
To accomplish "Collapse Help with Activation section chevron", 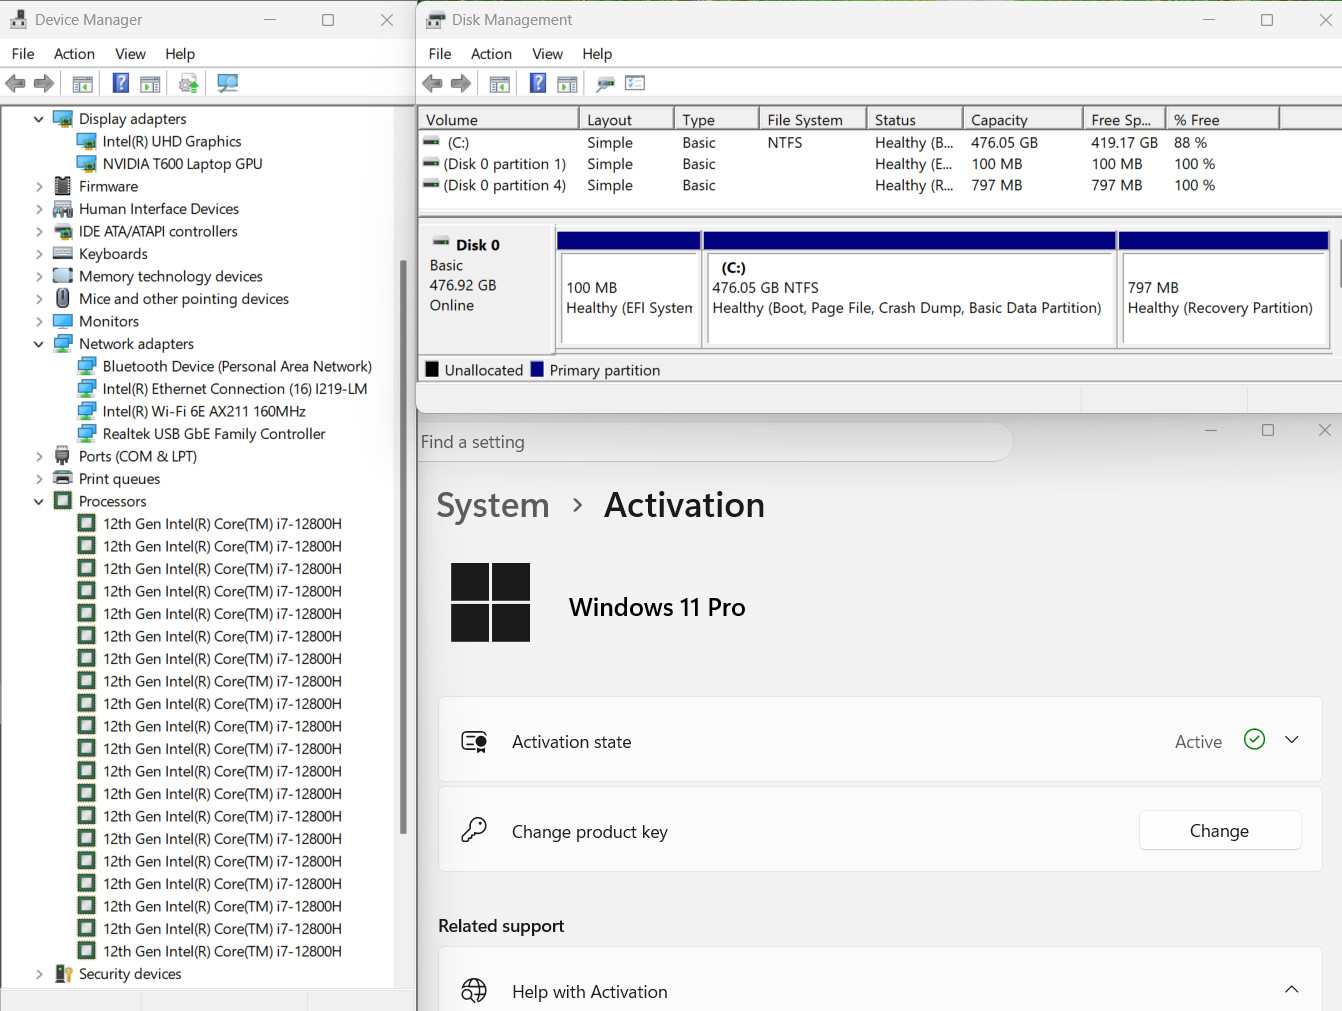I will 1292,989.
